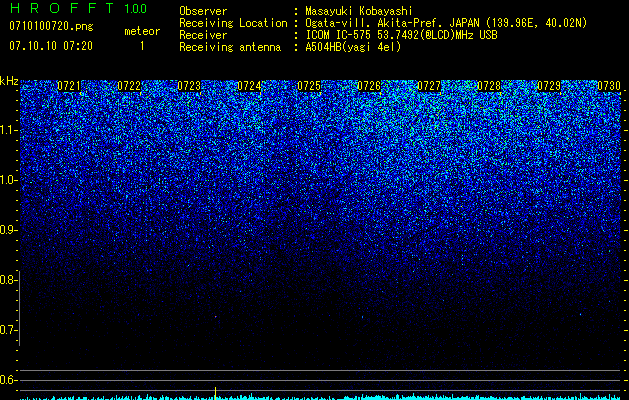
Task: Click the 0730 time marker
Action: click(609, 86)
